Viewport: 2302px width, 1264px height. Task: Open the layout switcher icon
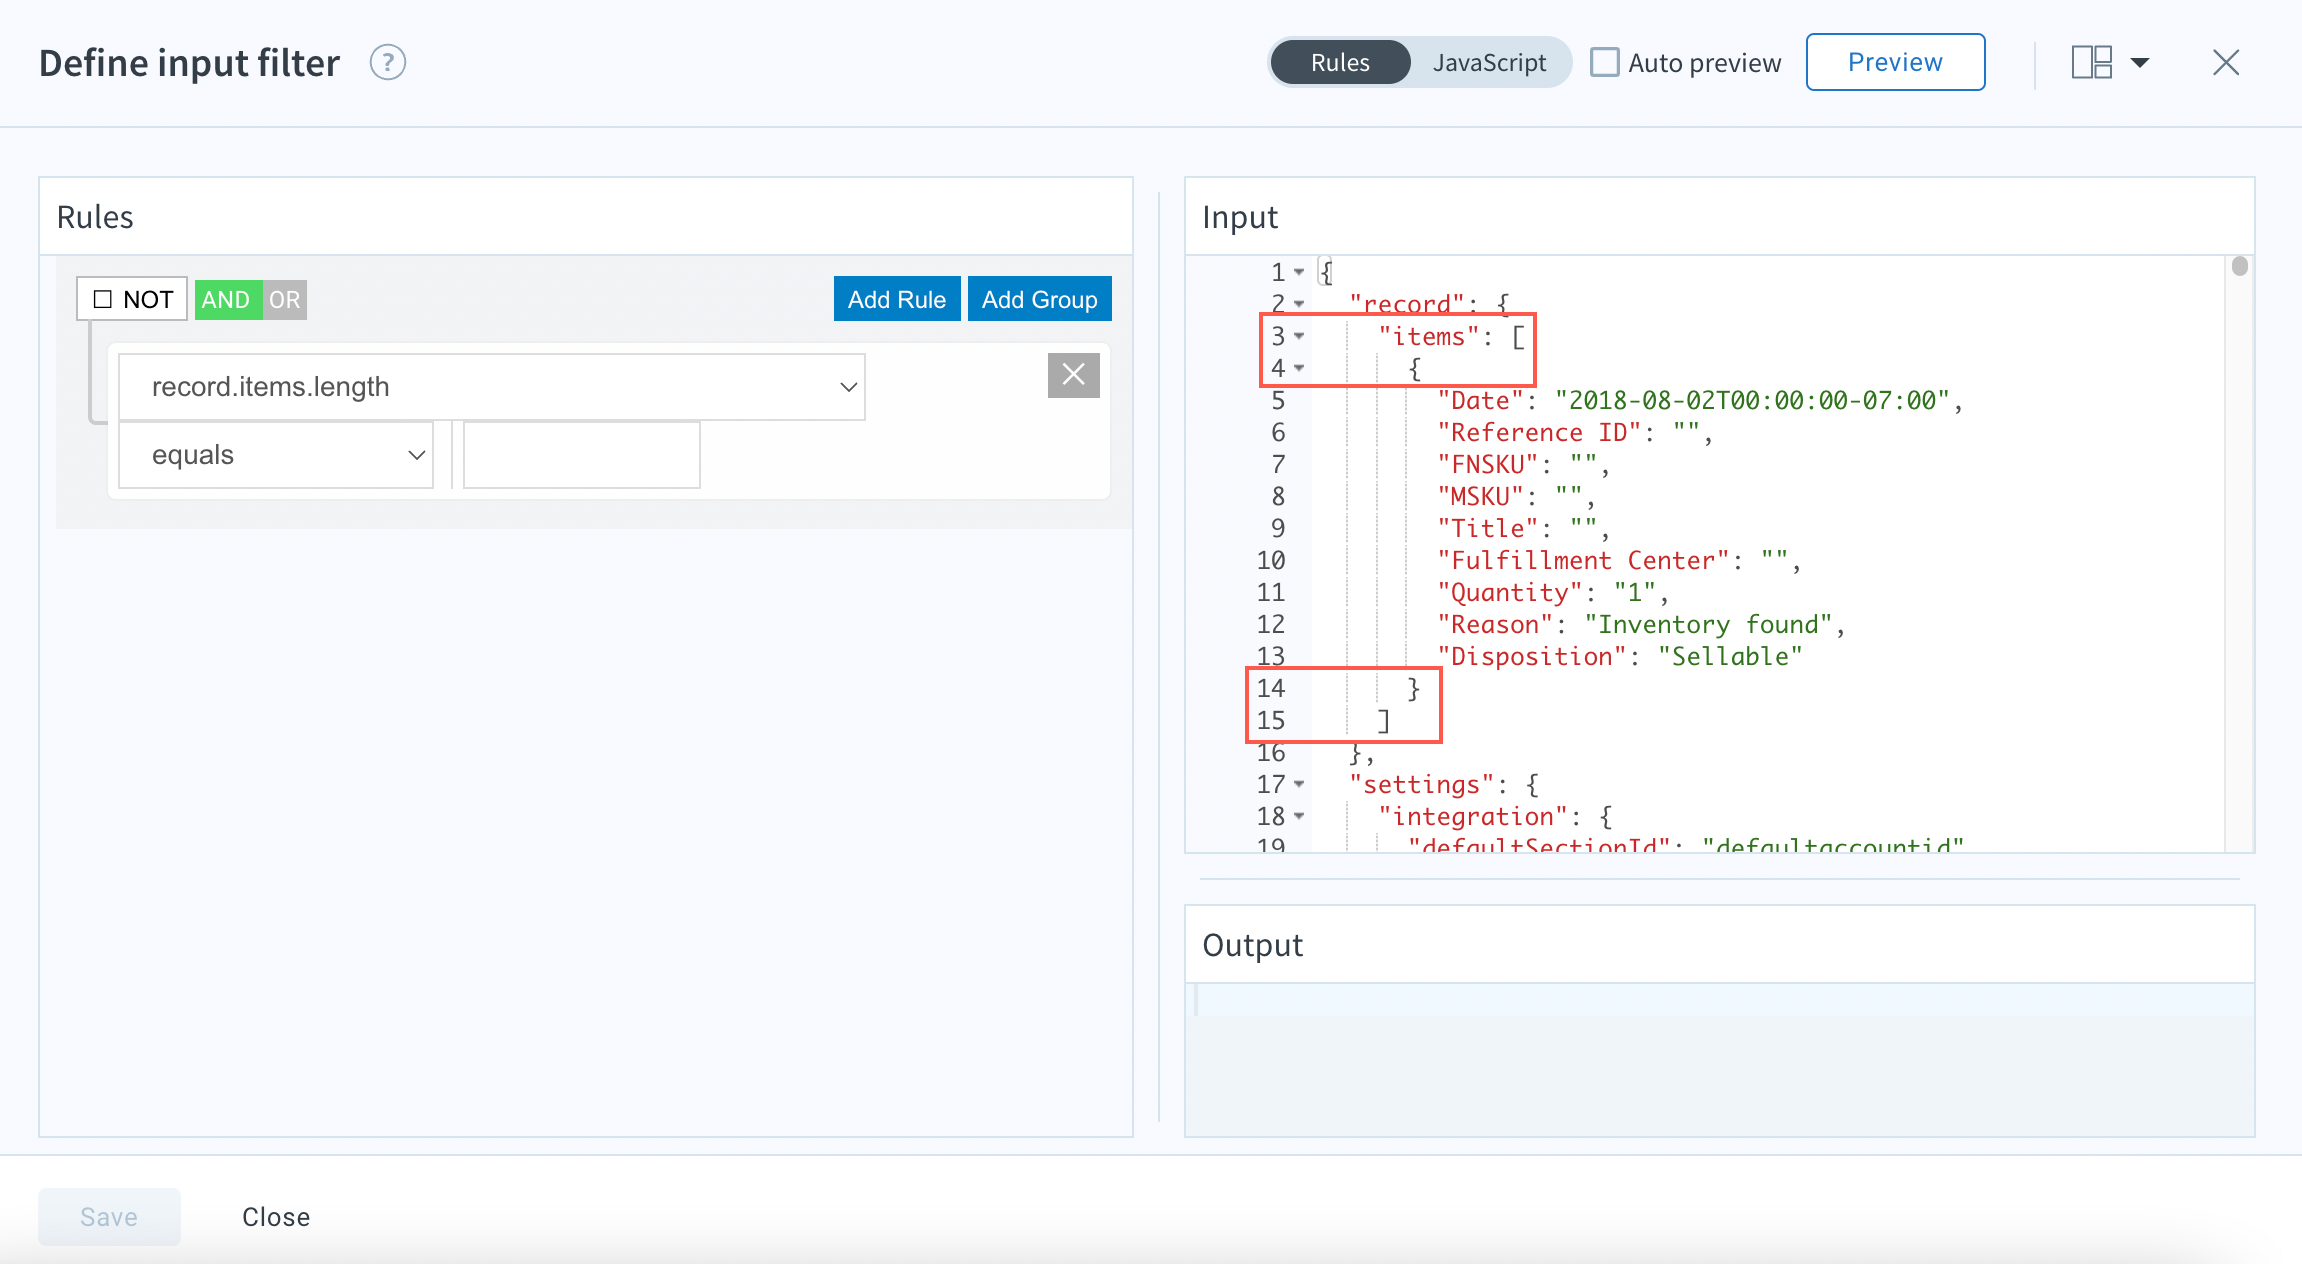(x=2091, y=62)
